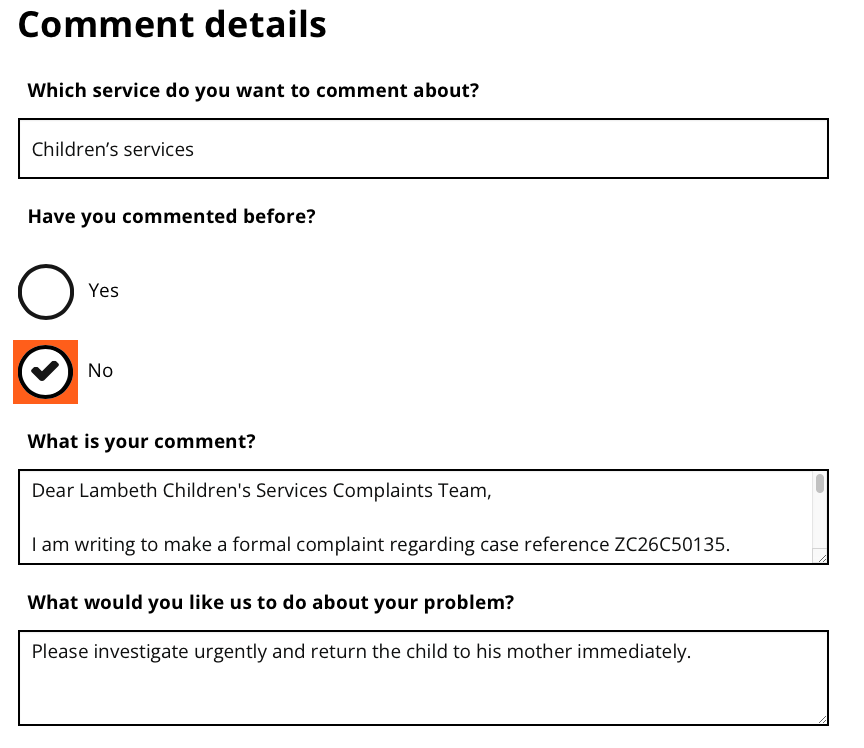Viewport: 864px width, 748px height.
Task: Focus the "Children's services" service field
Action: click(x=423, y=149)
